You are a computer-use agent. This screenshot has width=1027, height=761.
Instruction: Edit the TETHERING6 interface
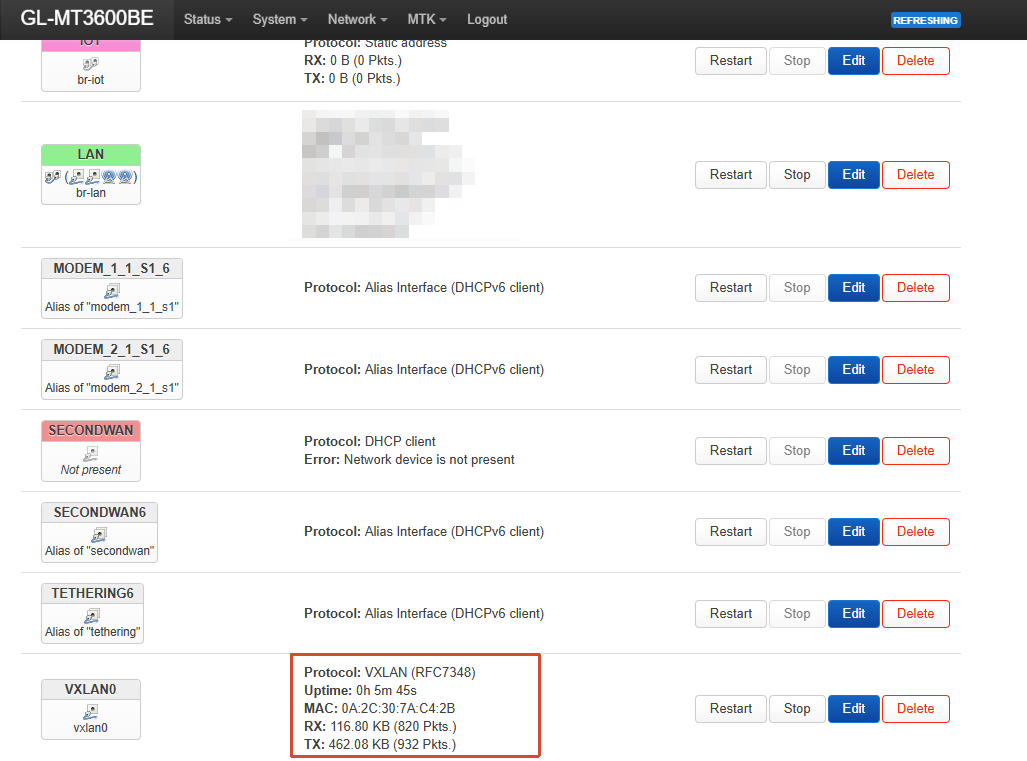coord(853,614)
